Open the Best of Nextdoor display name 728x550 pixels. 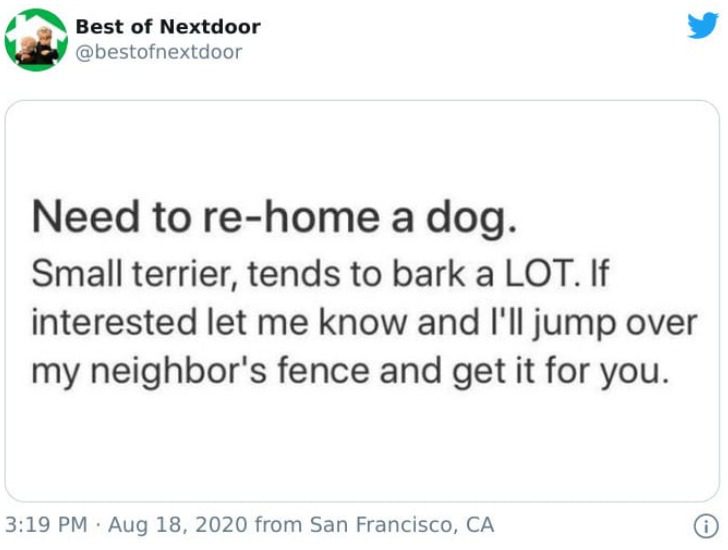point(168,26)
